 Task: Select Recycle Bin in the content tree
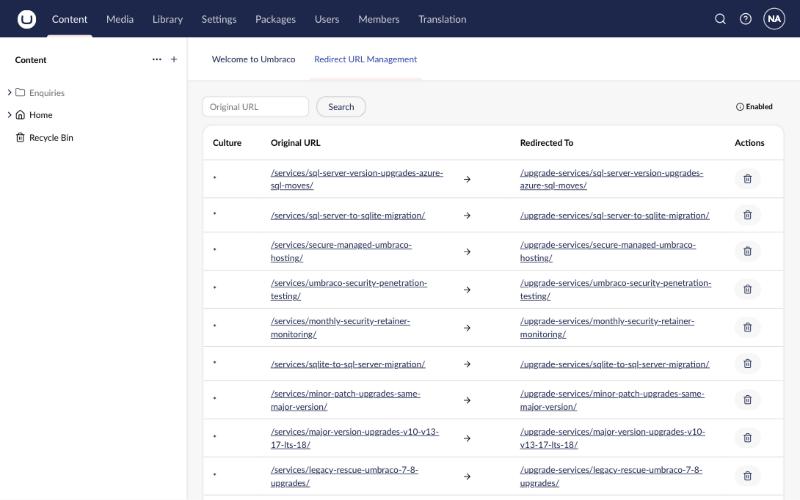click(x=51, y=138)
